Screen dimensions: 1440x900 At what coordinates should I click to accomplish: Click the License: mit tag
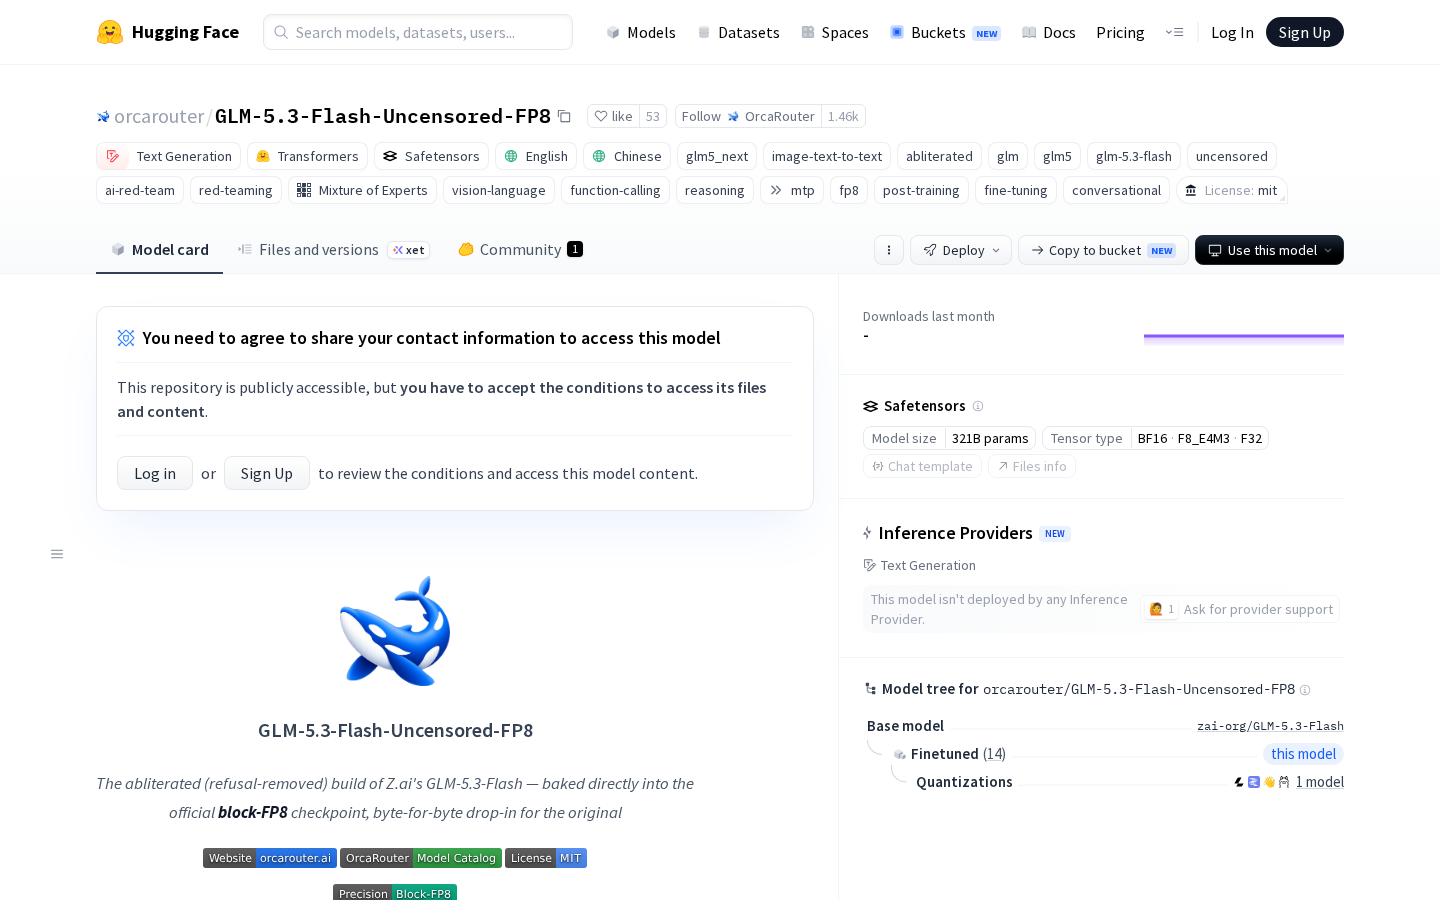pyautogui.click(x=1231, y=190)
